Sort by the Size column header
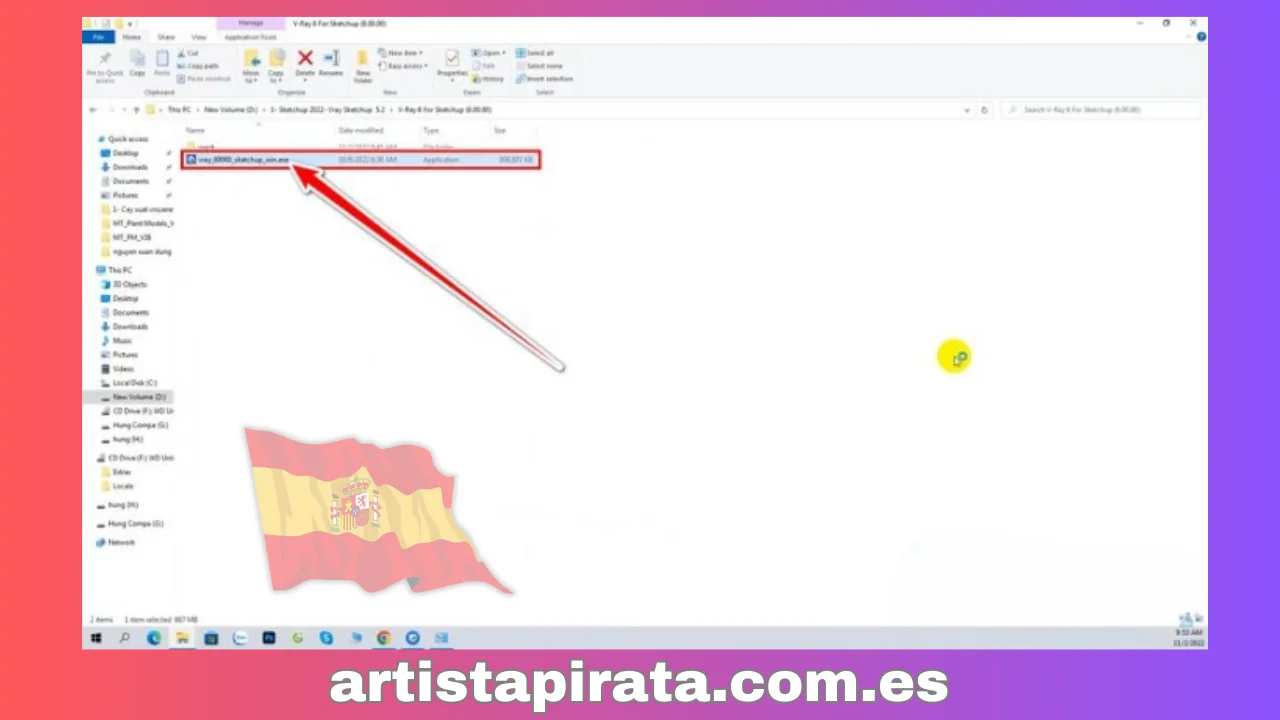This screenshot has width=1280, height=720. [499, 131]
